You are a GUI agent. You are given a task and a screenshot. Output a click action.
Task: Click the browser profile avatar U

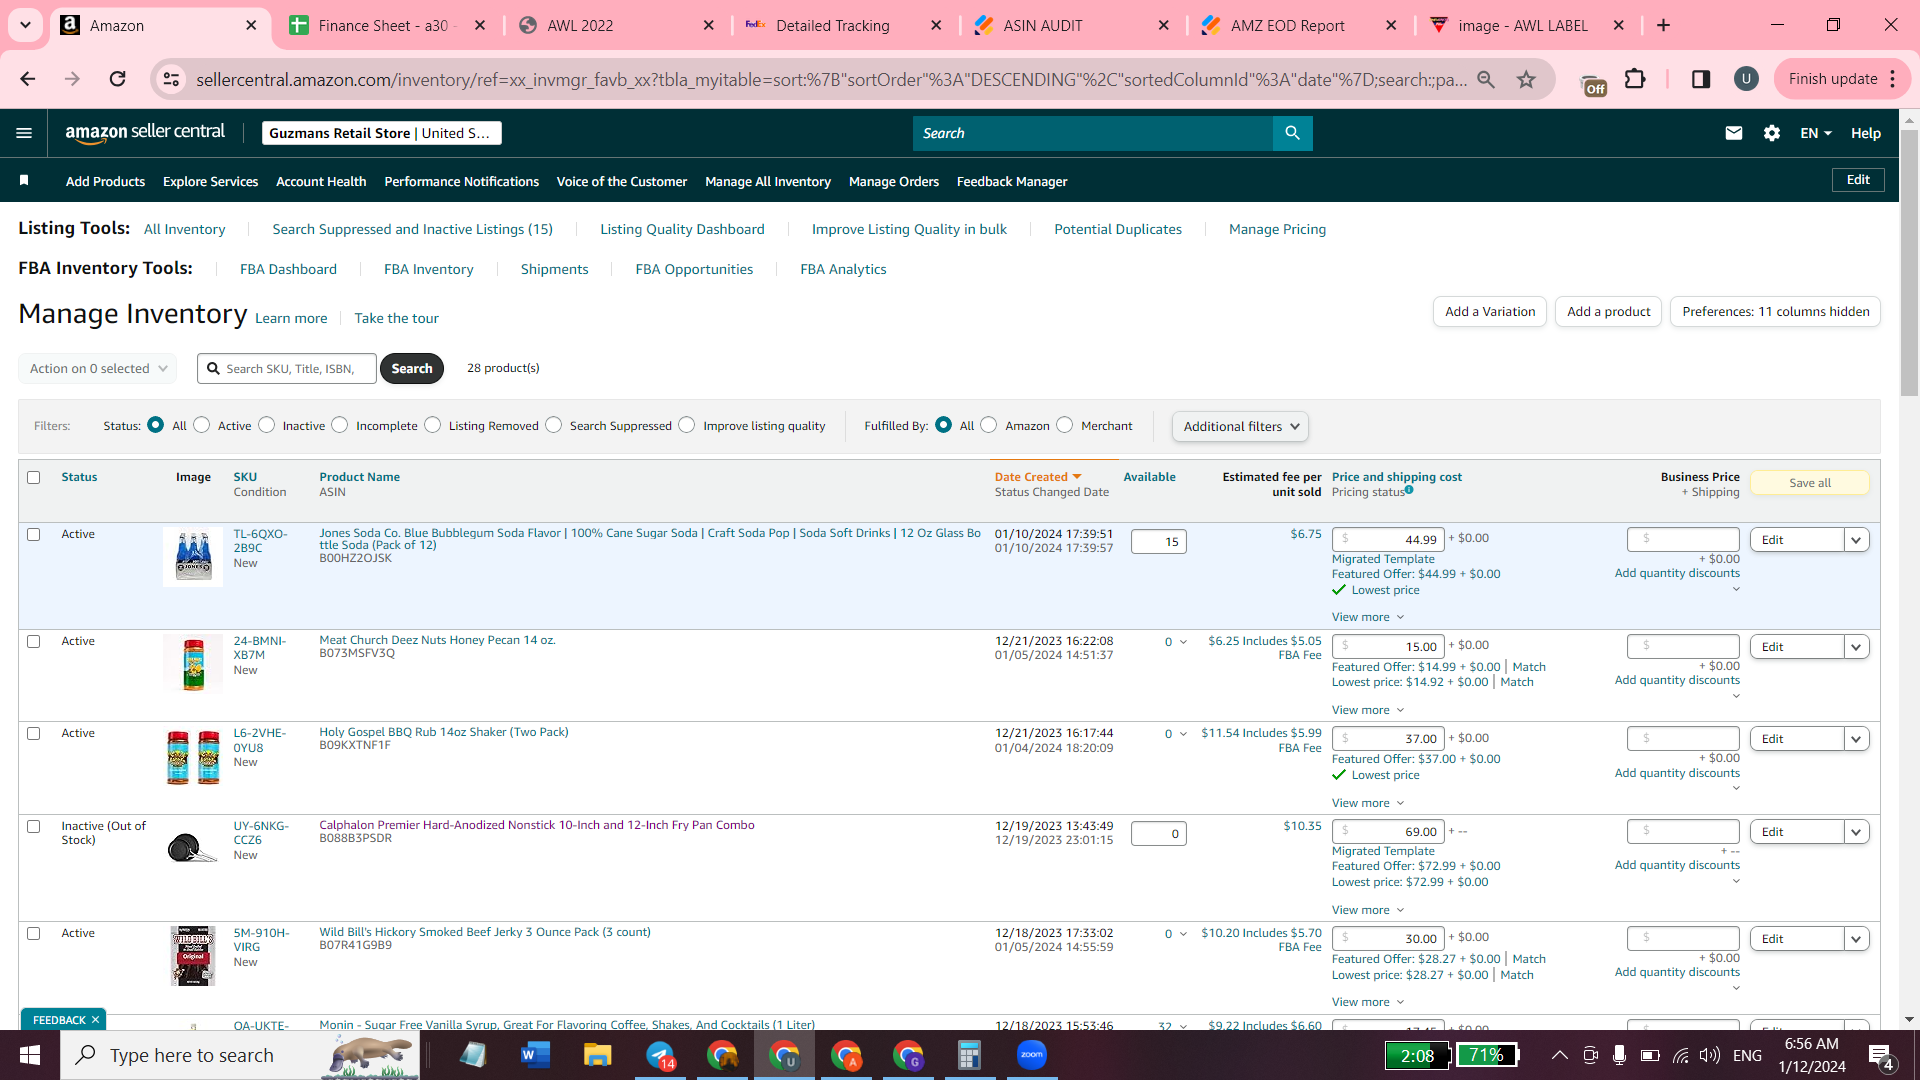(x=1746, y=79)
